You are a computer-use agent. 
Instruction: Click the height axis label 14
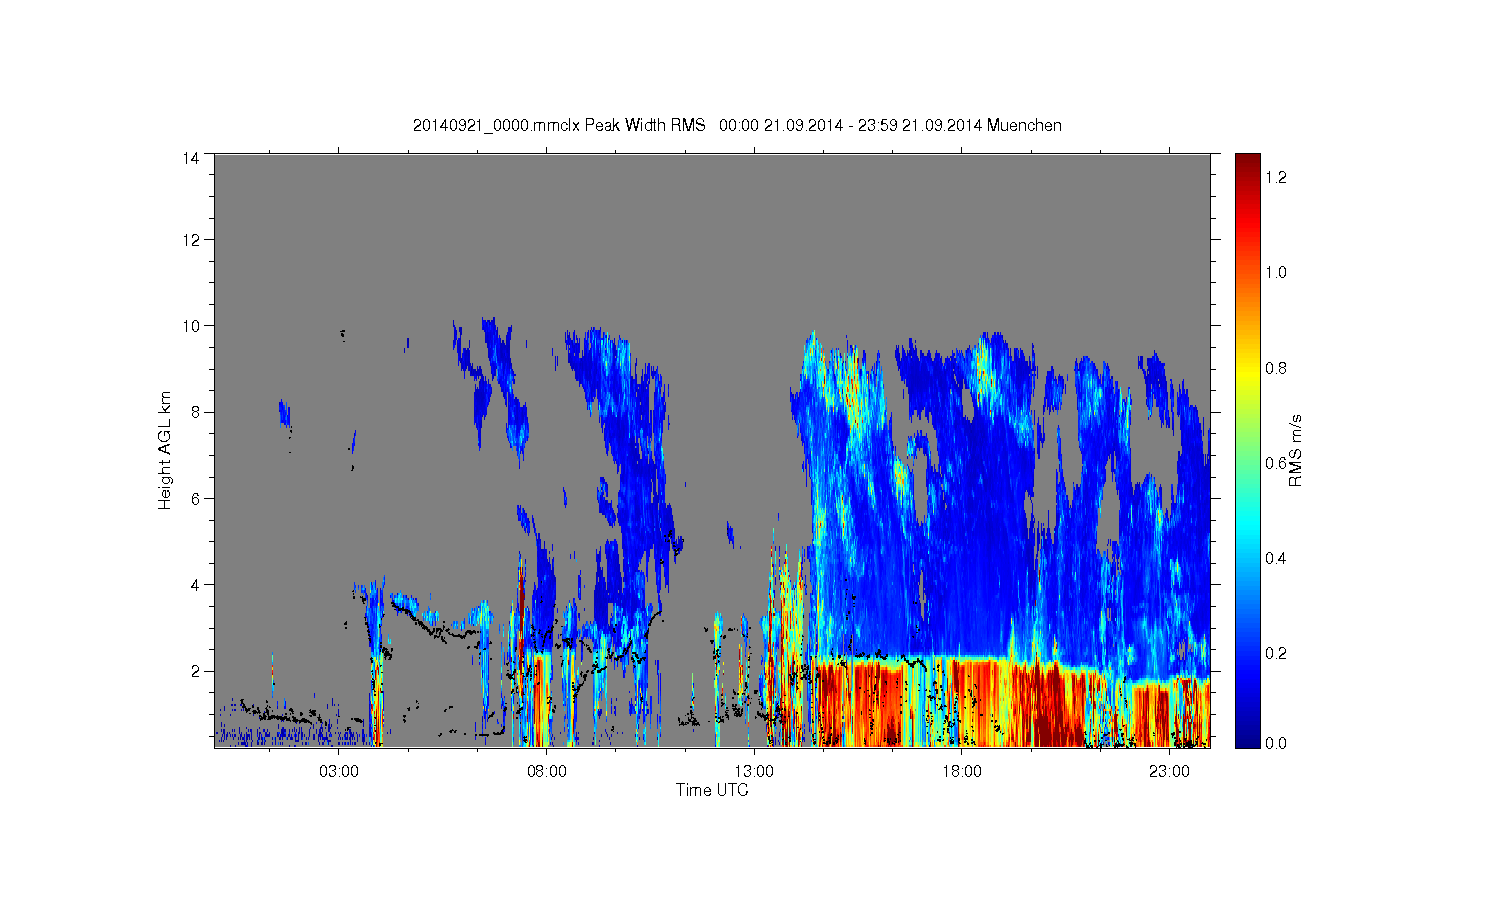point(191,158)
